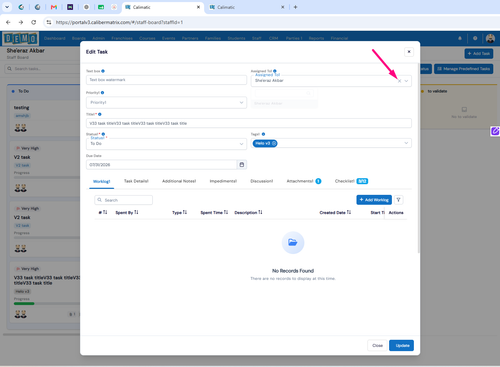Select Sheraz Akbar option in assignee list
This screenshot has height=367, width=500.
click(284, 104)
